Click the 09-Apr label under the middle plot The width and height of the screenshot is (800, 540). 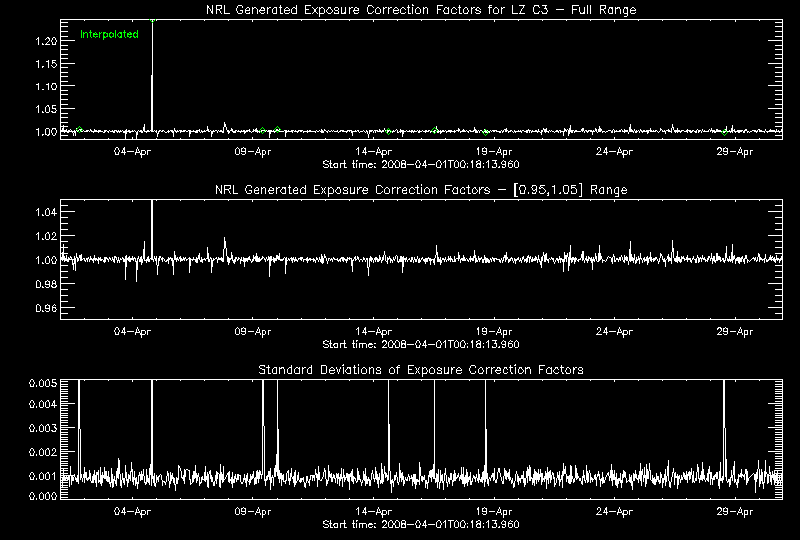tap(253, 332)
